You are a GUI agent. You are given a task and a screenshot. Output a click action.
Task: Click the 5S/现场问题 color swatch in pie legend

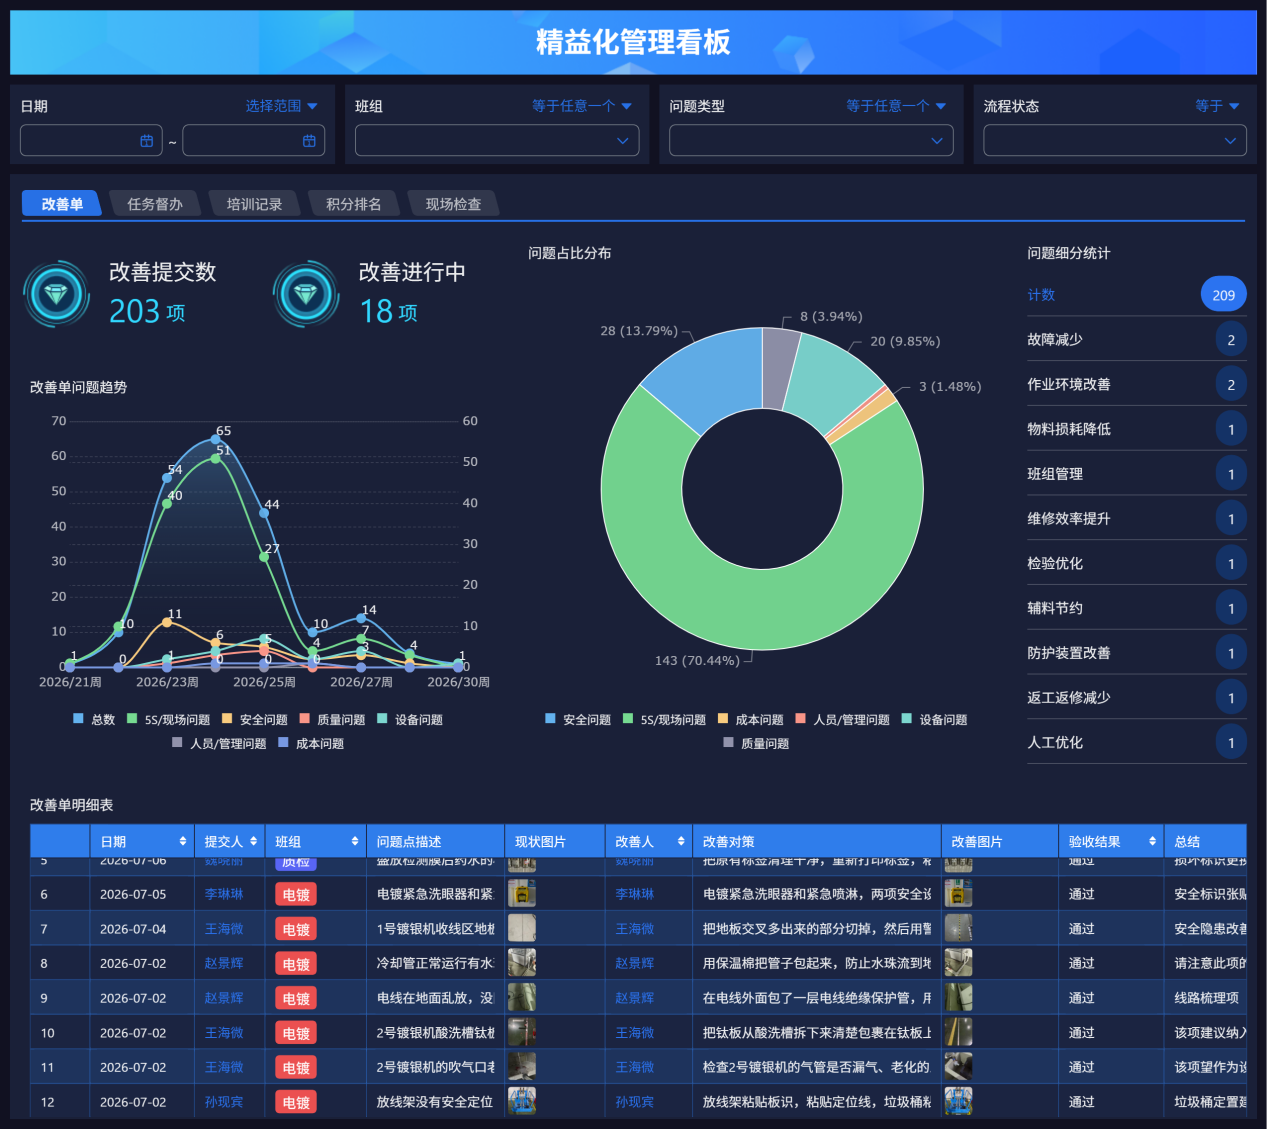pyautogui.click(x=628, y=719)
